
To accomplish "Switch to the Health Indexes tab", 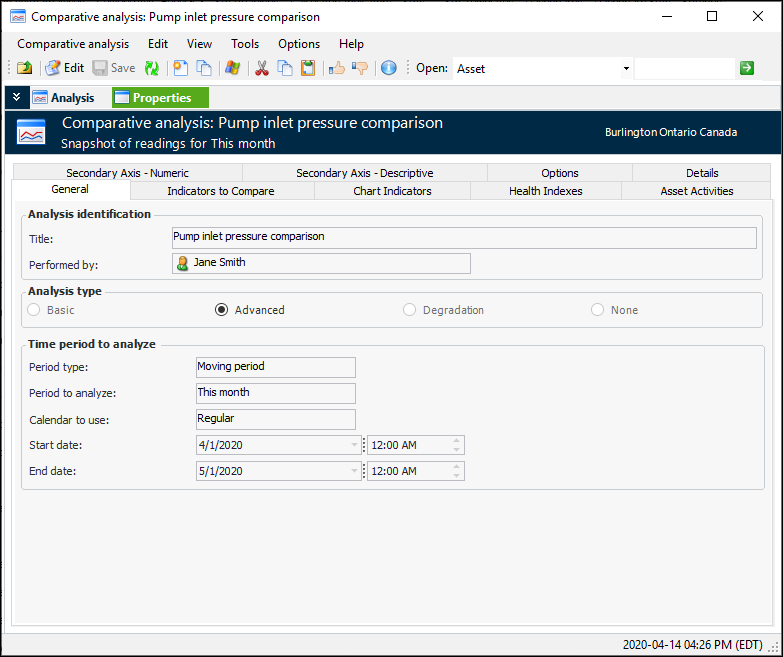I will [545, 191].
